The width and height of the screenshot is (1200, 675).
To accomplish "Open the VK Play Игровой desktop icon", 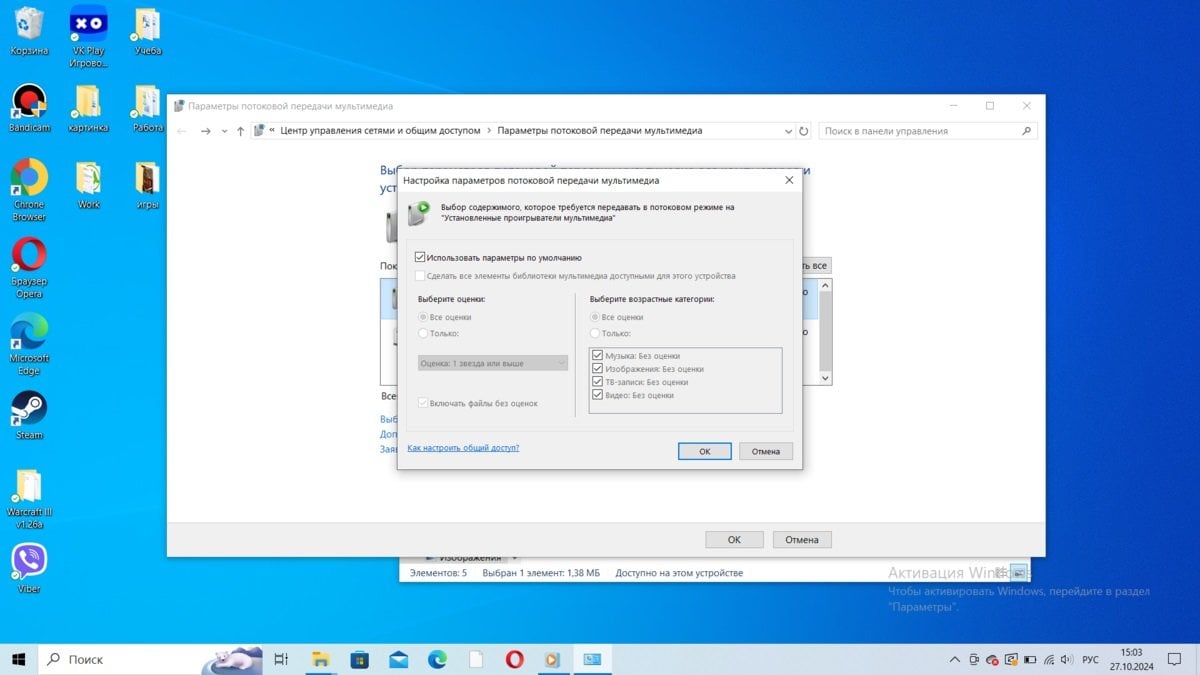I will pyautogui.click(x=89, y=36).
